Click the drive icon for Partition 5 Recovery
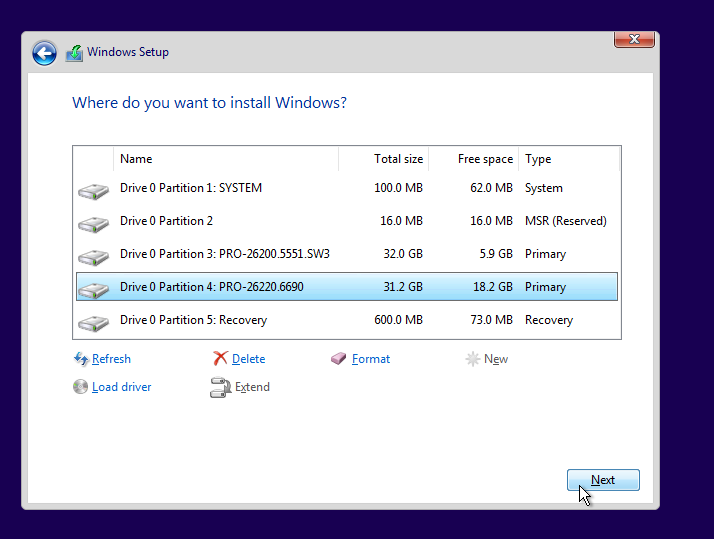This screenshot has width=714, height=539. 93,323
